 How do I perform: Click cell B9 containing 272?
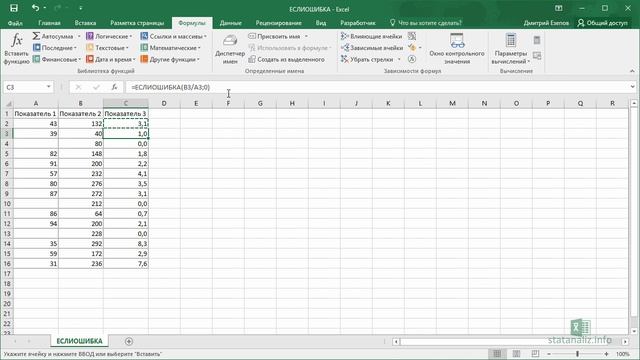click(81, 193)
